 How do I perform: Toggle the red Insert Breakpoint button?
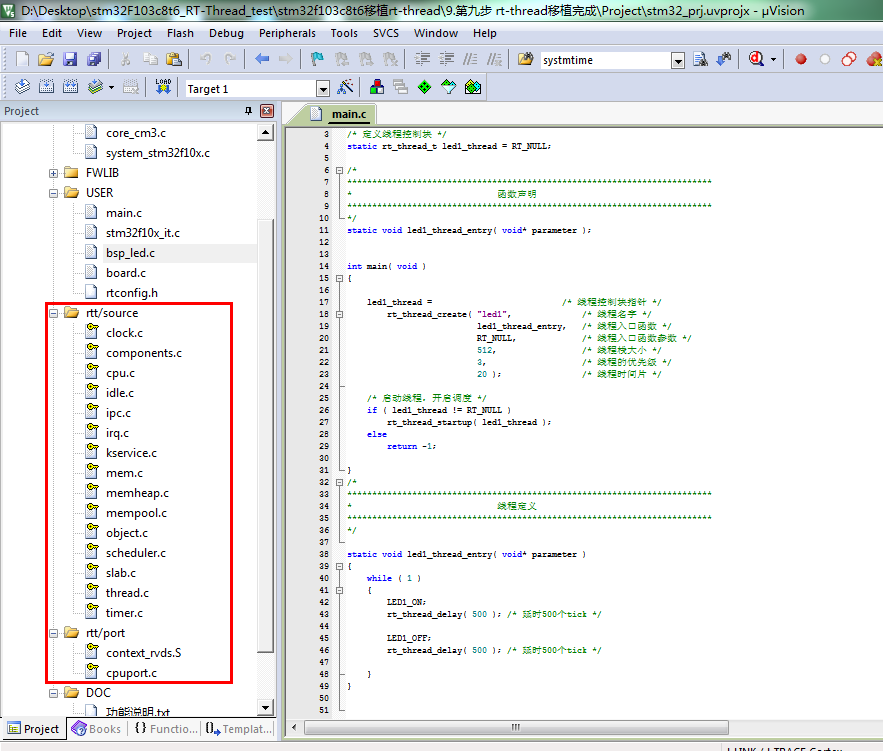point(801,60)
